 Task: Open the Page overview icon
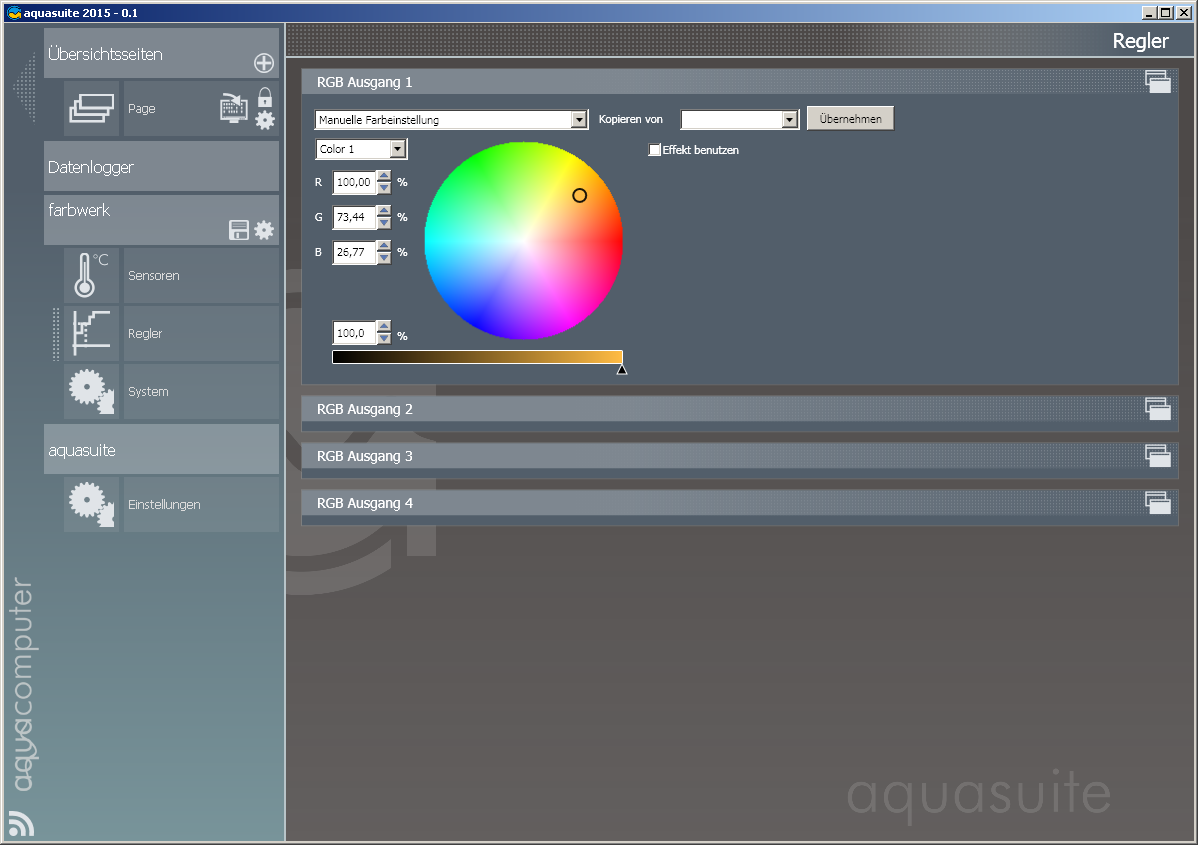[91, 108]
